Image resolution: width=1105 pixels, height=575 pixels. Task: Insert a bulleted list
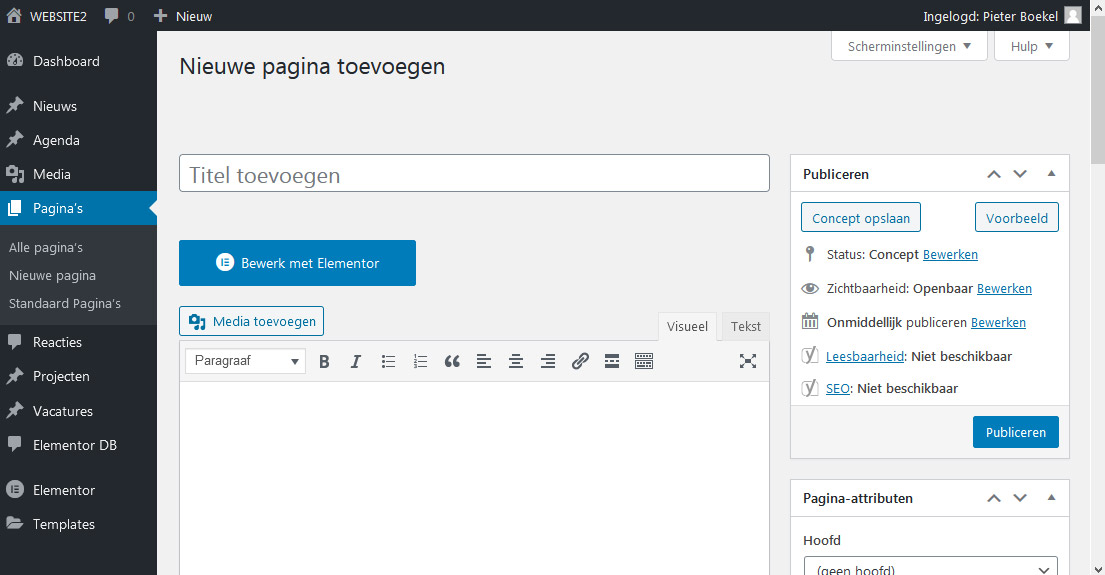pos(388,362)
